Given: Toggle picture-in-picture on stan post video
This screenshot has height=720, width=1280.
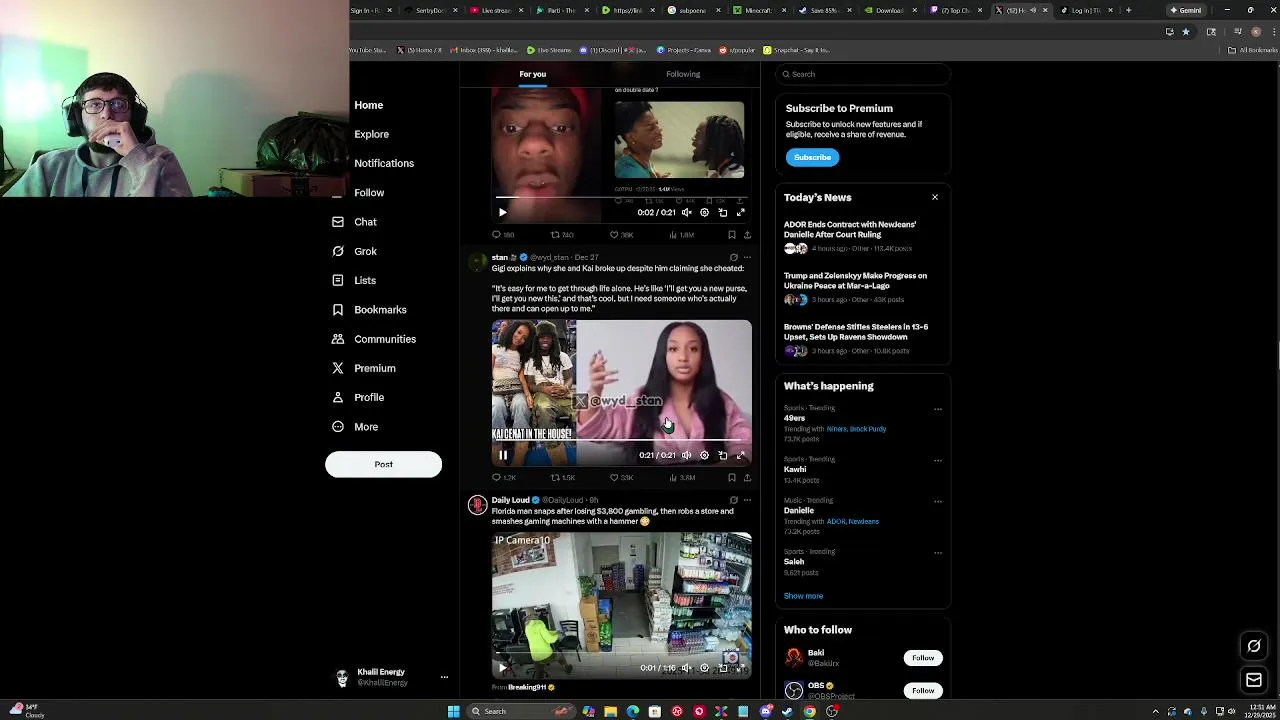Looking at the screenshot, I should click(x=723, y=455).
